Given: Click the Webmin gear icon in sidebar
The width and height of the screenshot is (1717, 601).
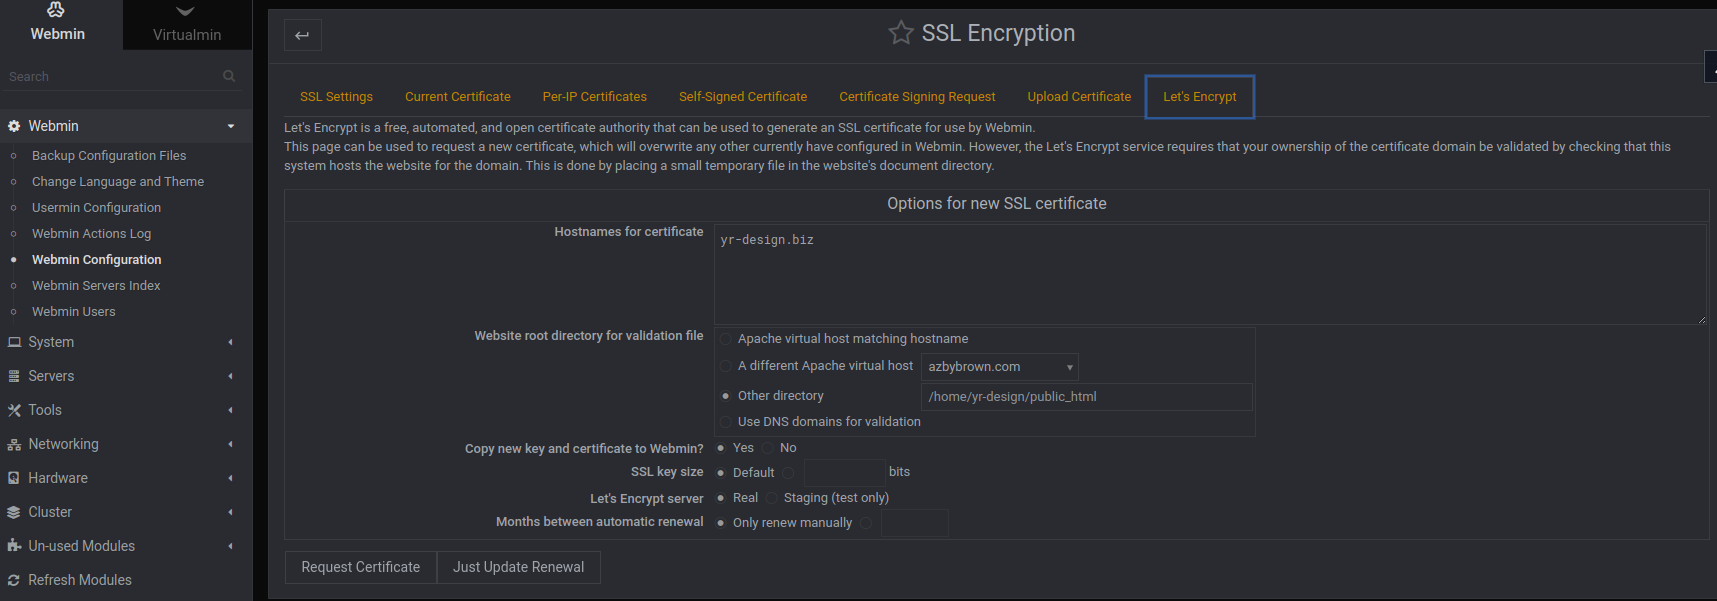Looking at the screenshot, I should pos(14,126).
